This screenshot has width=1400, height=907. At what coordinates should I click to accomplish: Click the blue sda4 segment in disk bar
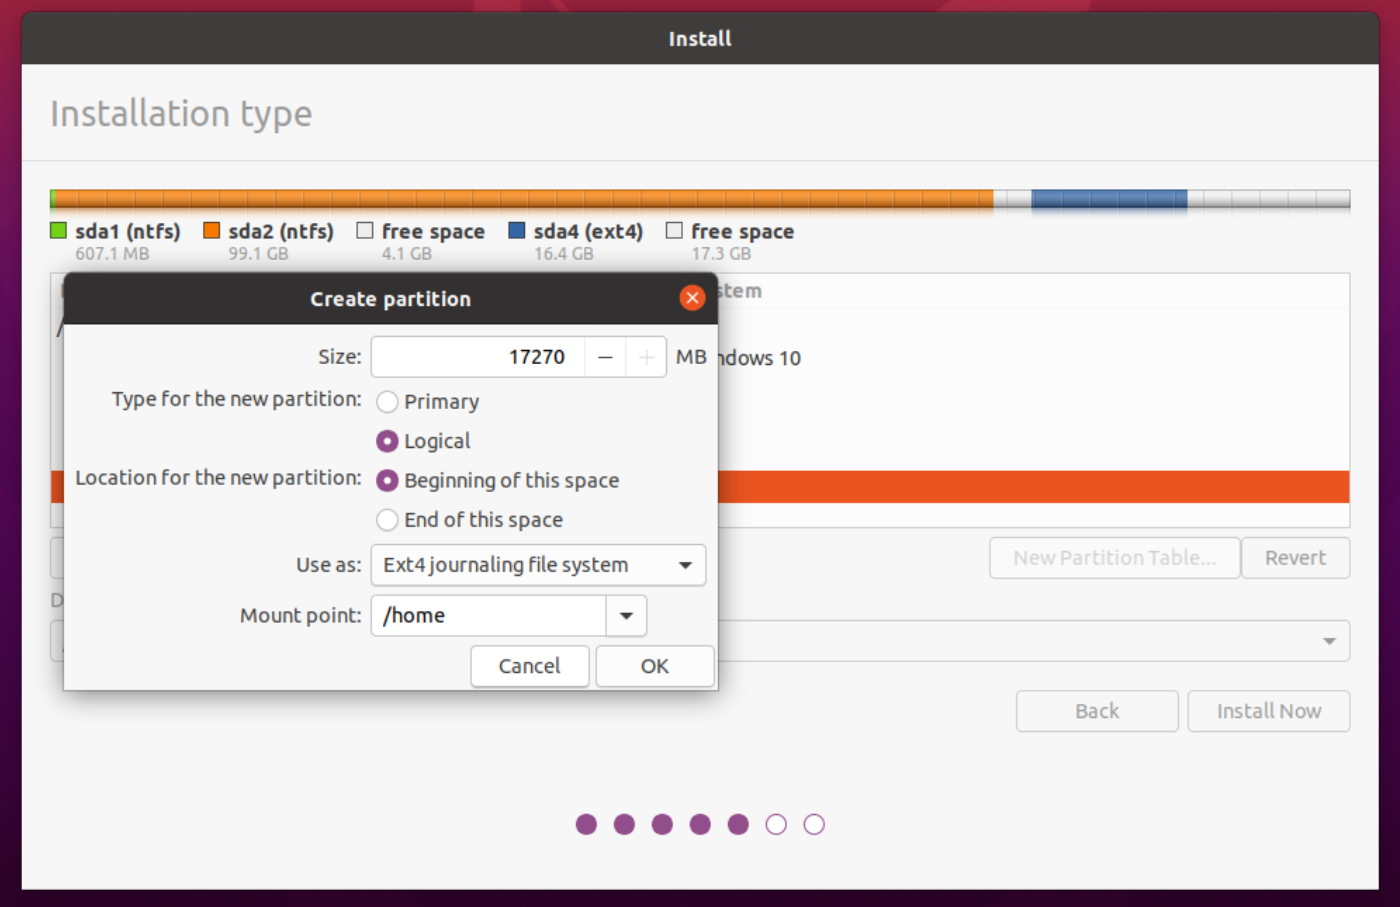(1109, 199)
